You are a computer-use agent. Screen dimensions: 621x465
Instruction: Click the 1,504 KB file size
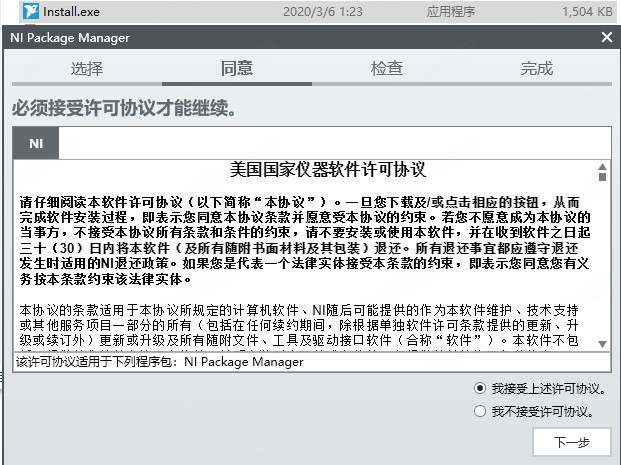[x=588, y=11]
